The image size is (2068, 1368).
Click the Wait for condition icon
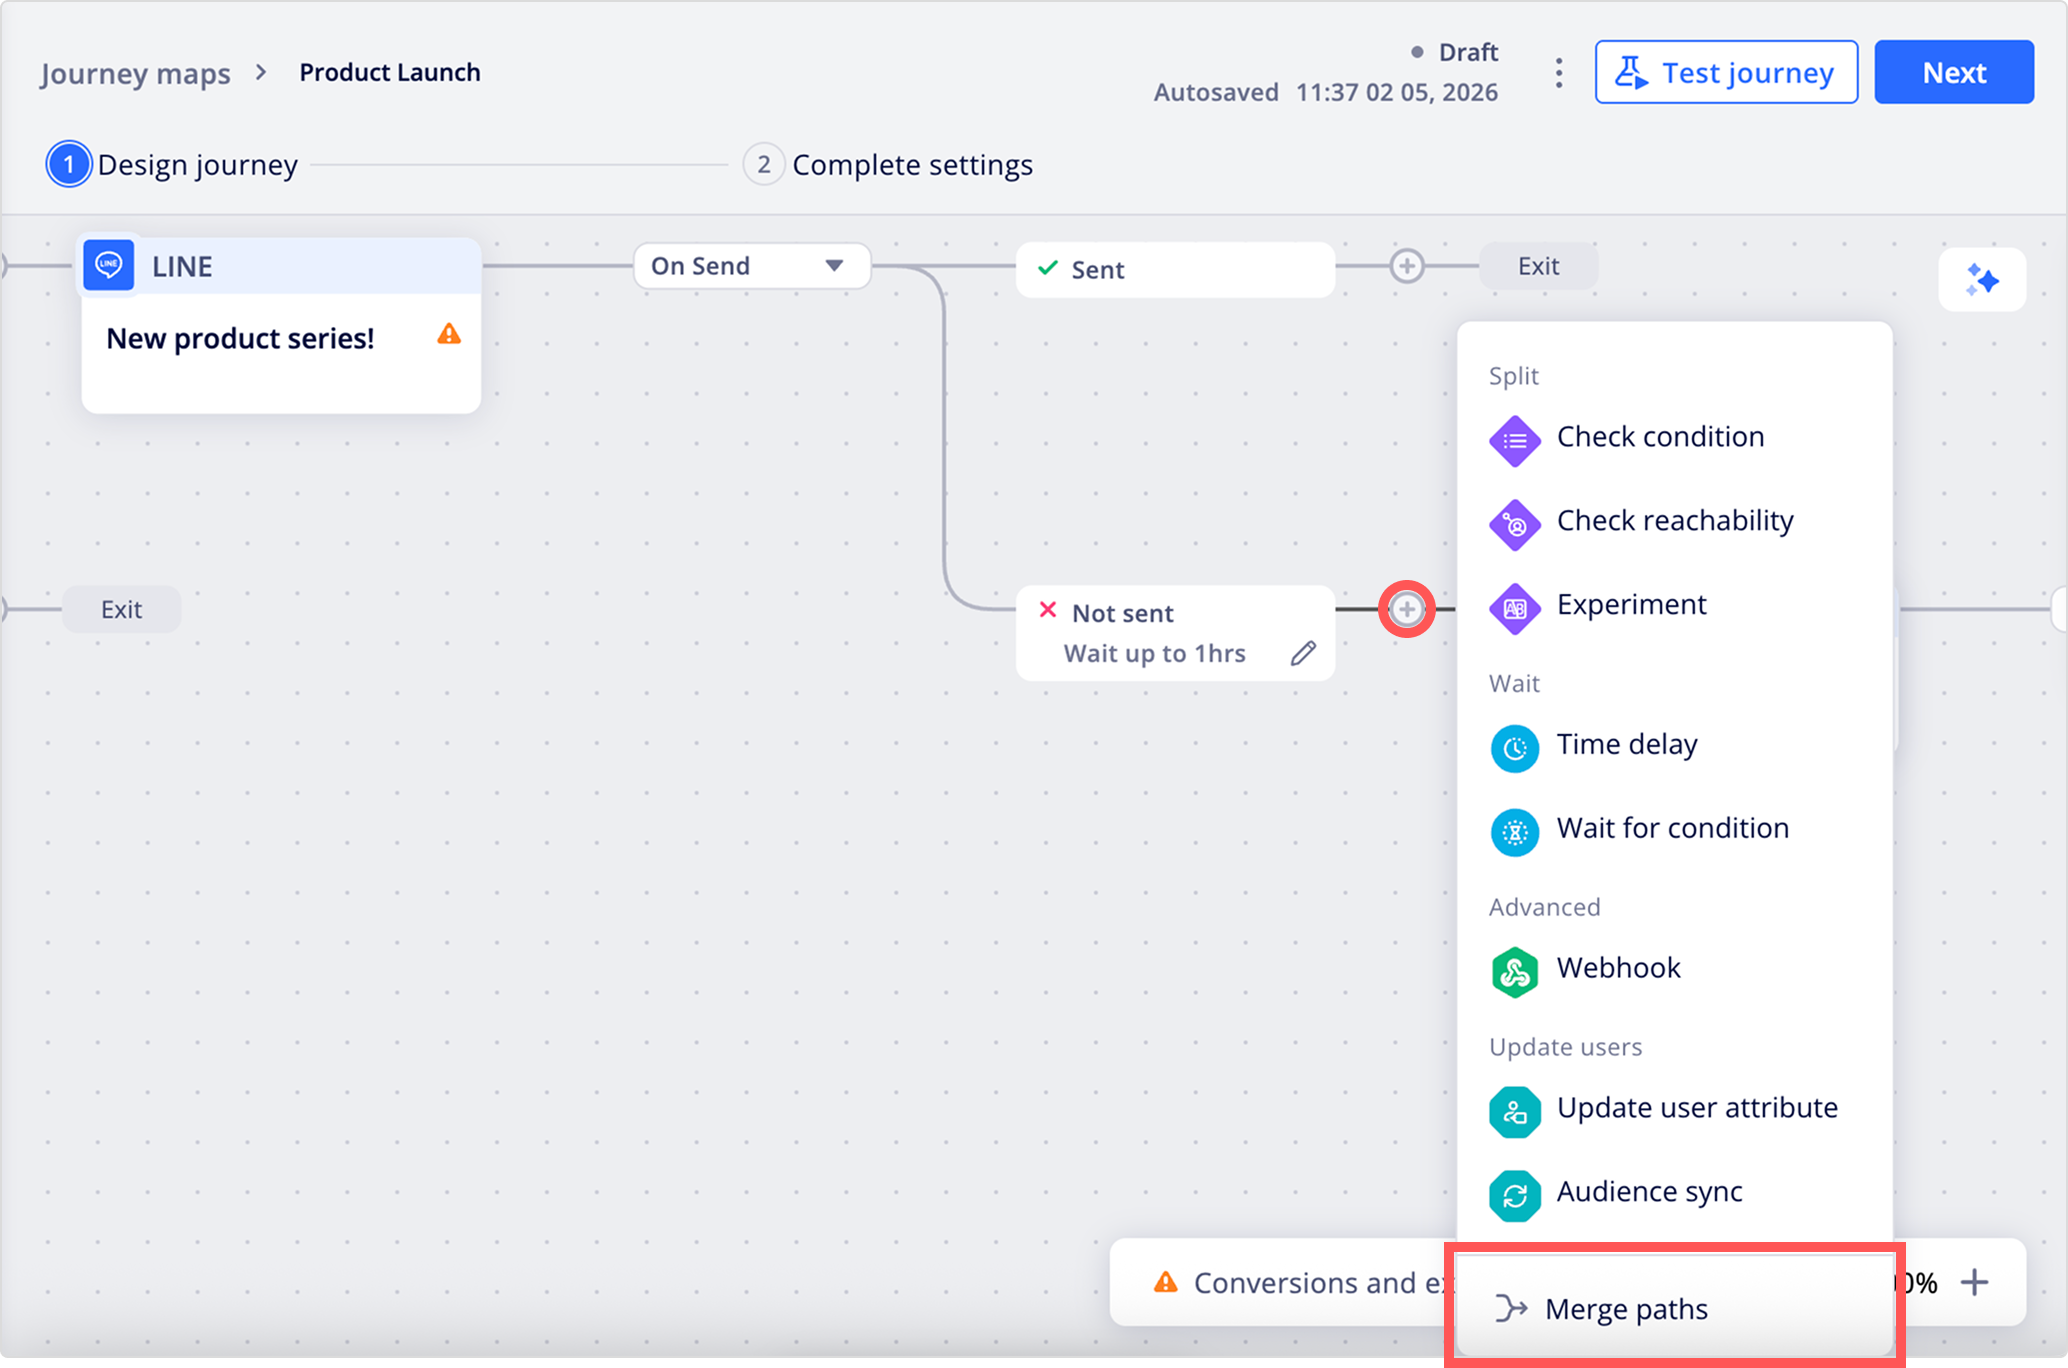(1514, 832)
